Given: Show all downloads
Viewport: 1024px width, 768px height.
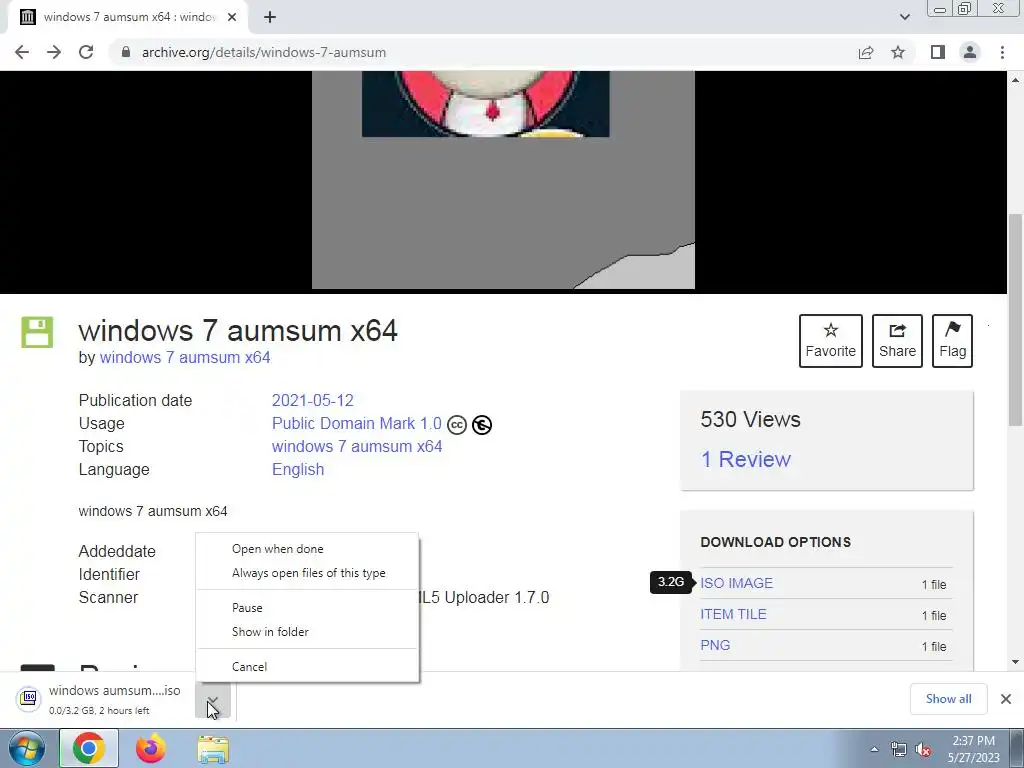Looking at the screenshot, I should (x=948, y=699).
